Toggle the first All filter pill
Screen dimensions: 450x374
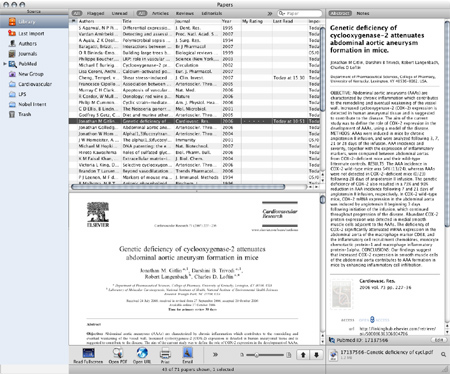tap(77, 13)
